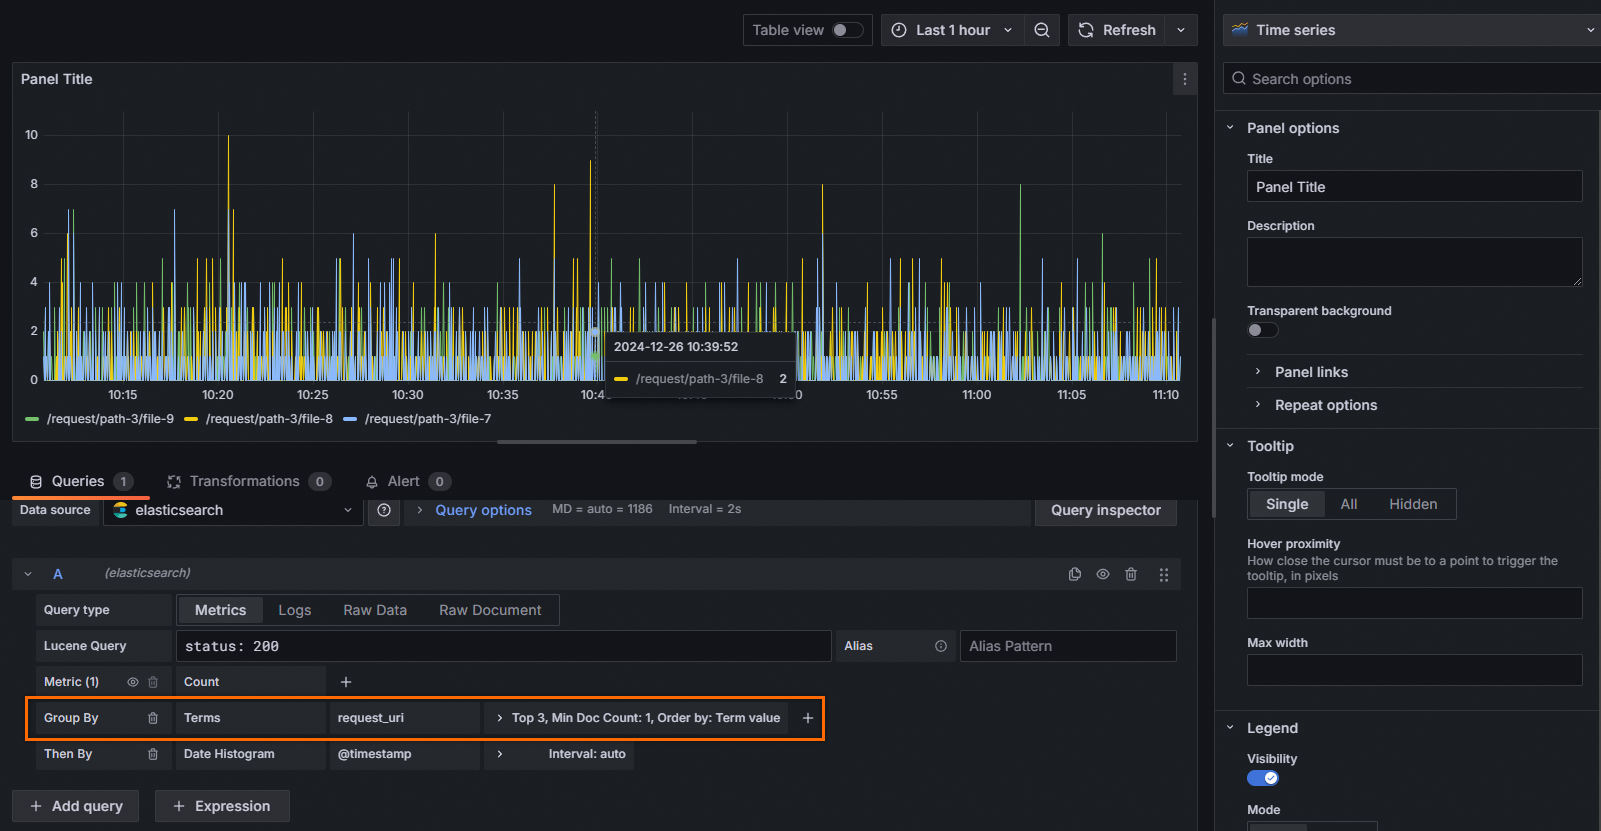
Task: Remove the Group By row trash icon
Action: pyautogui.click(x=153, y=718)
